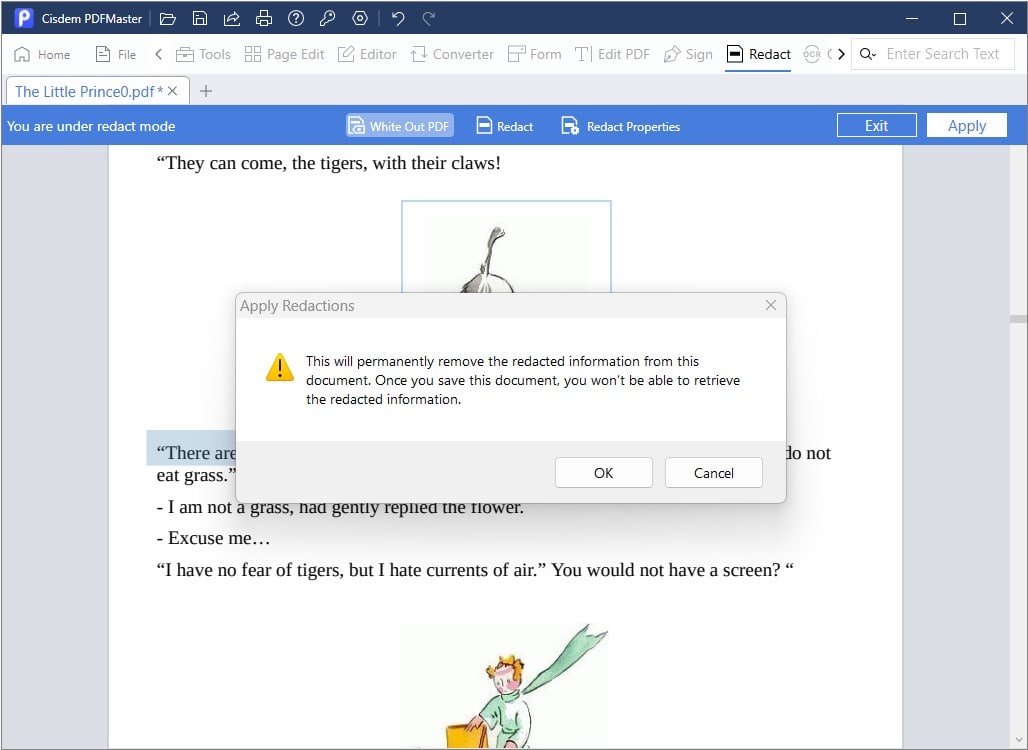Expand search options dropdown magnifier
The height and width of the screenshot is (750, 1028).
pyautogui.click(x=867, y=54)
